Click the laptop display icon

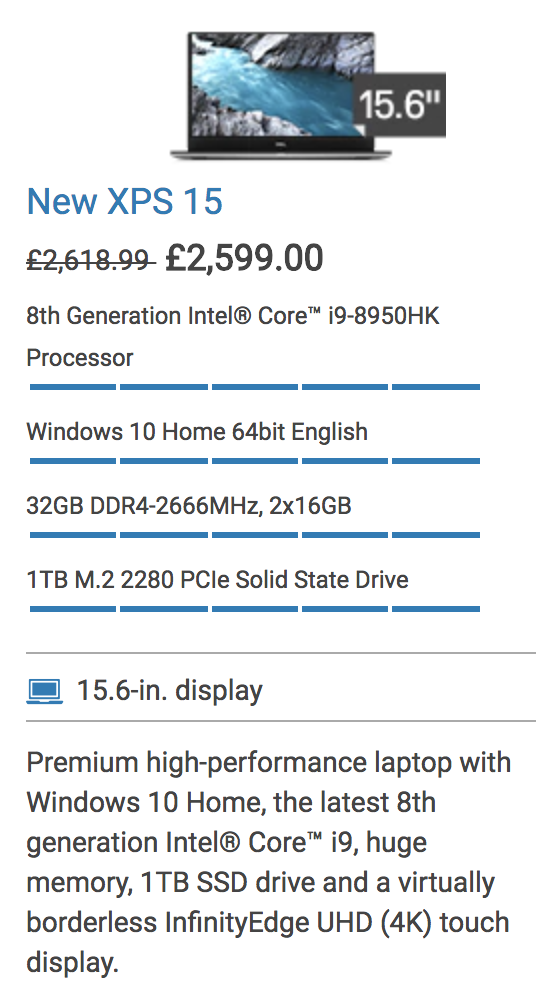[x=44, y=691]
